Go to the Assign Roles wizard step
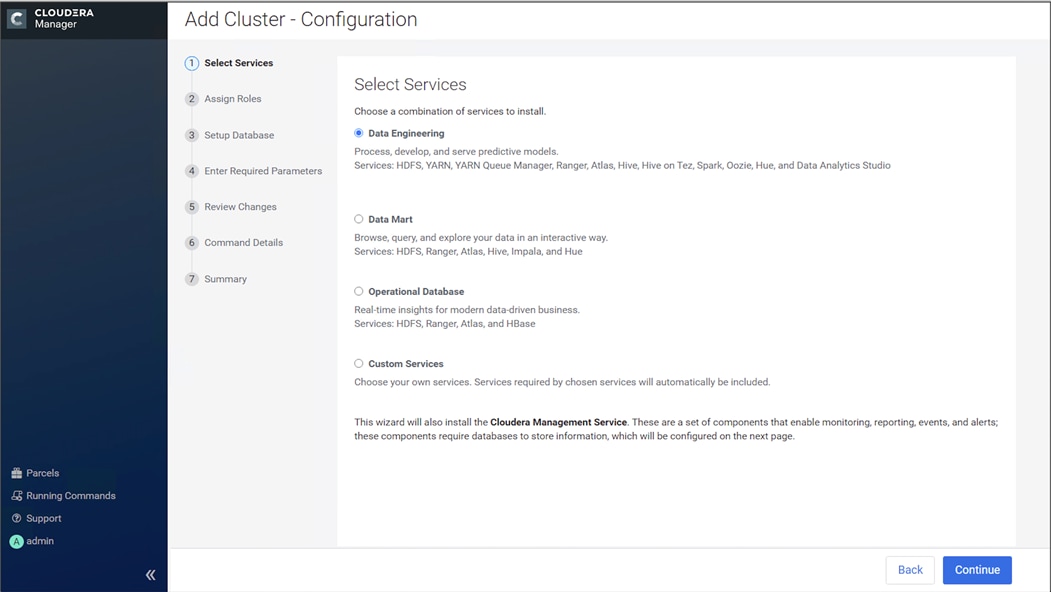Screen dimensions: 1051x592 [233, 99]
